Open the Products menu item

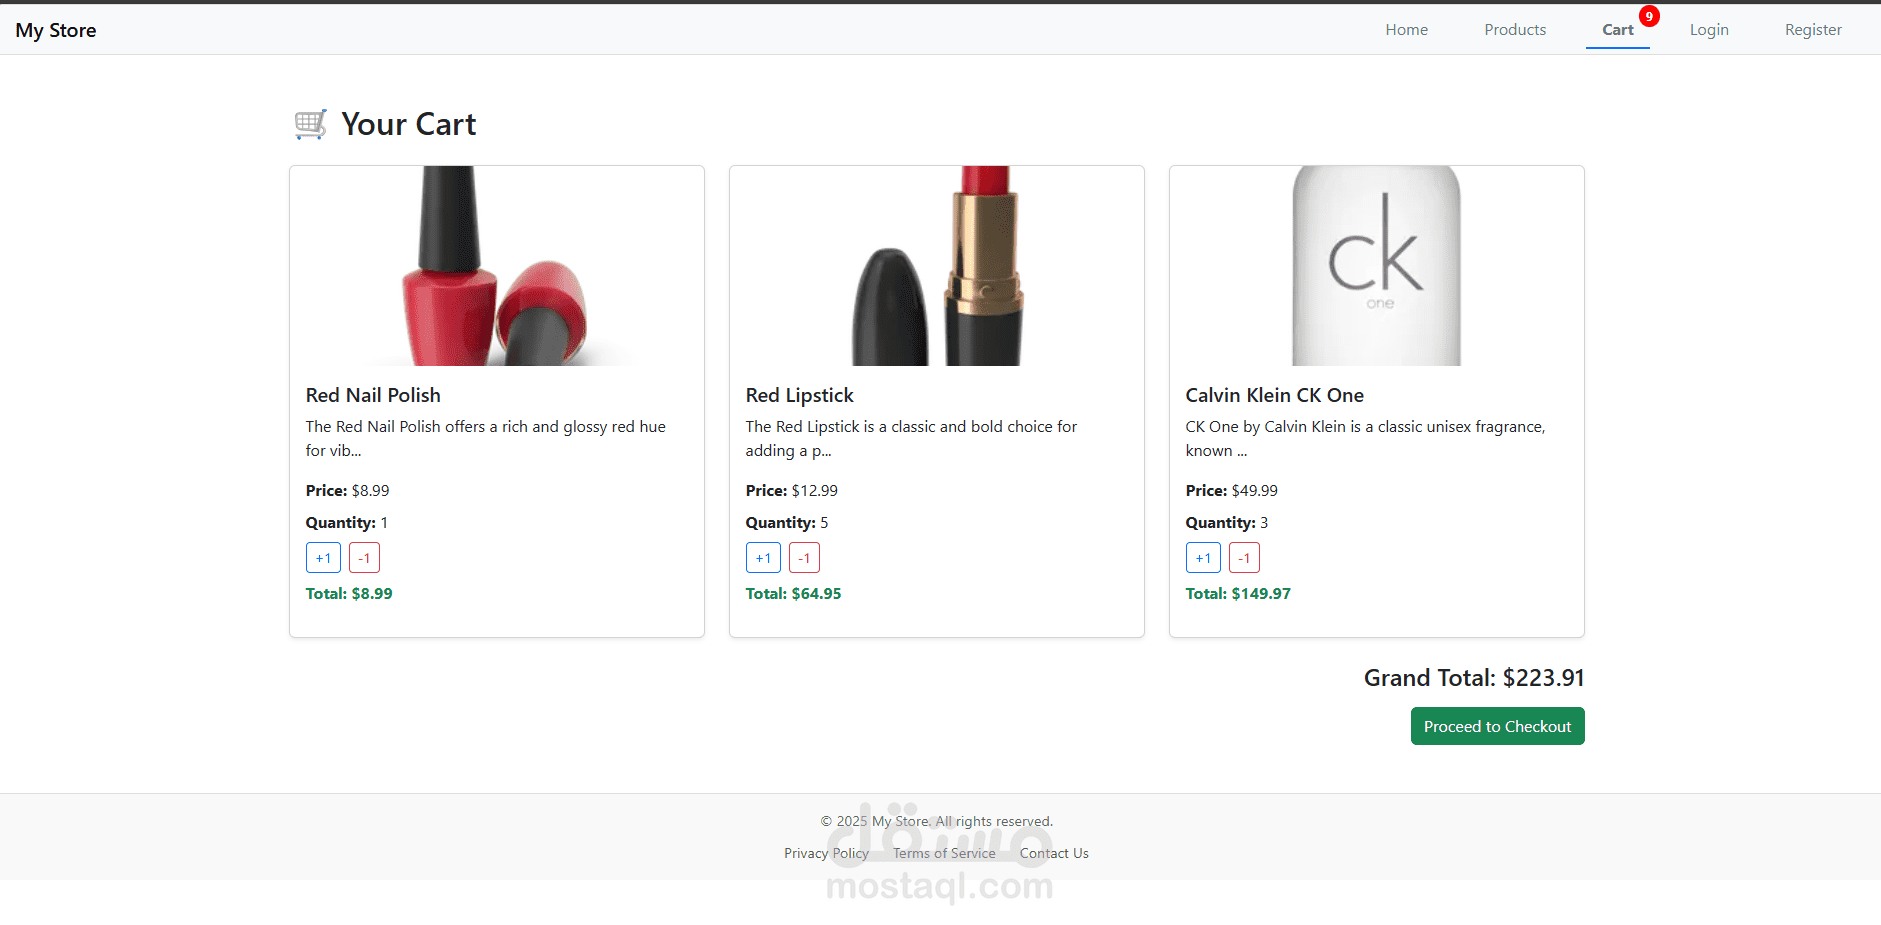1515,30
